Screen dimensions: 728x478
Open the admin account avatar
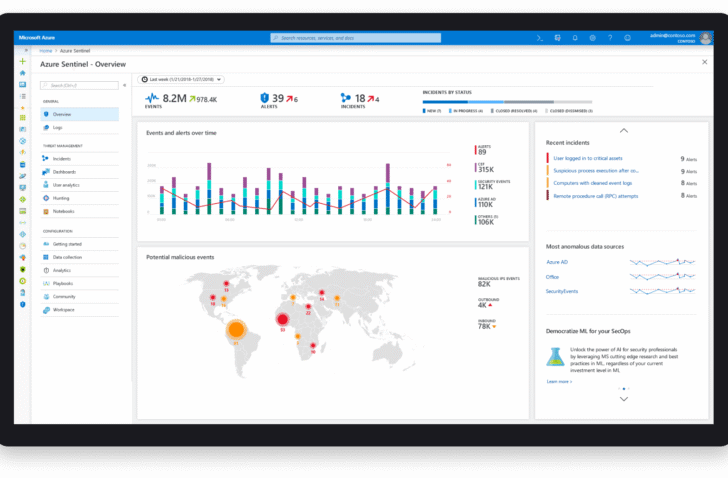706,38
